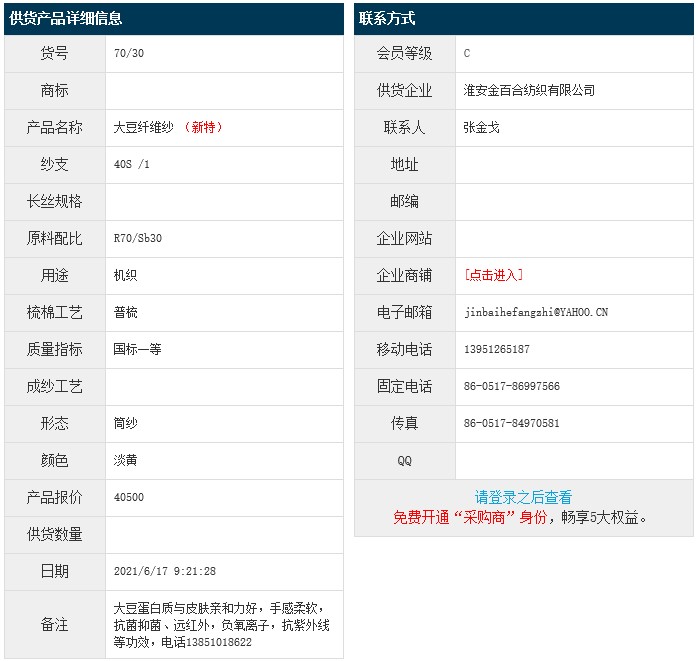The width and height of the screenshot is (698, 661).
Task: Click the product name 大豆纤维纱
Action: [x=144, y=127]
